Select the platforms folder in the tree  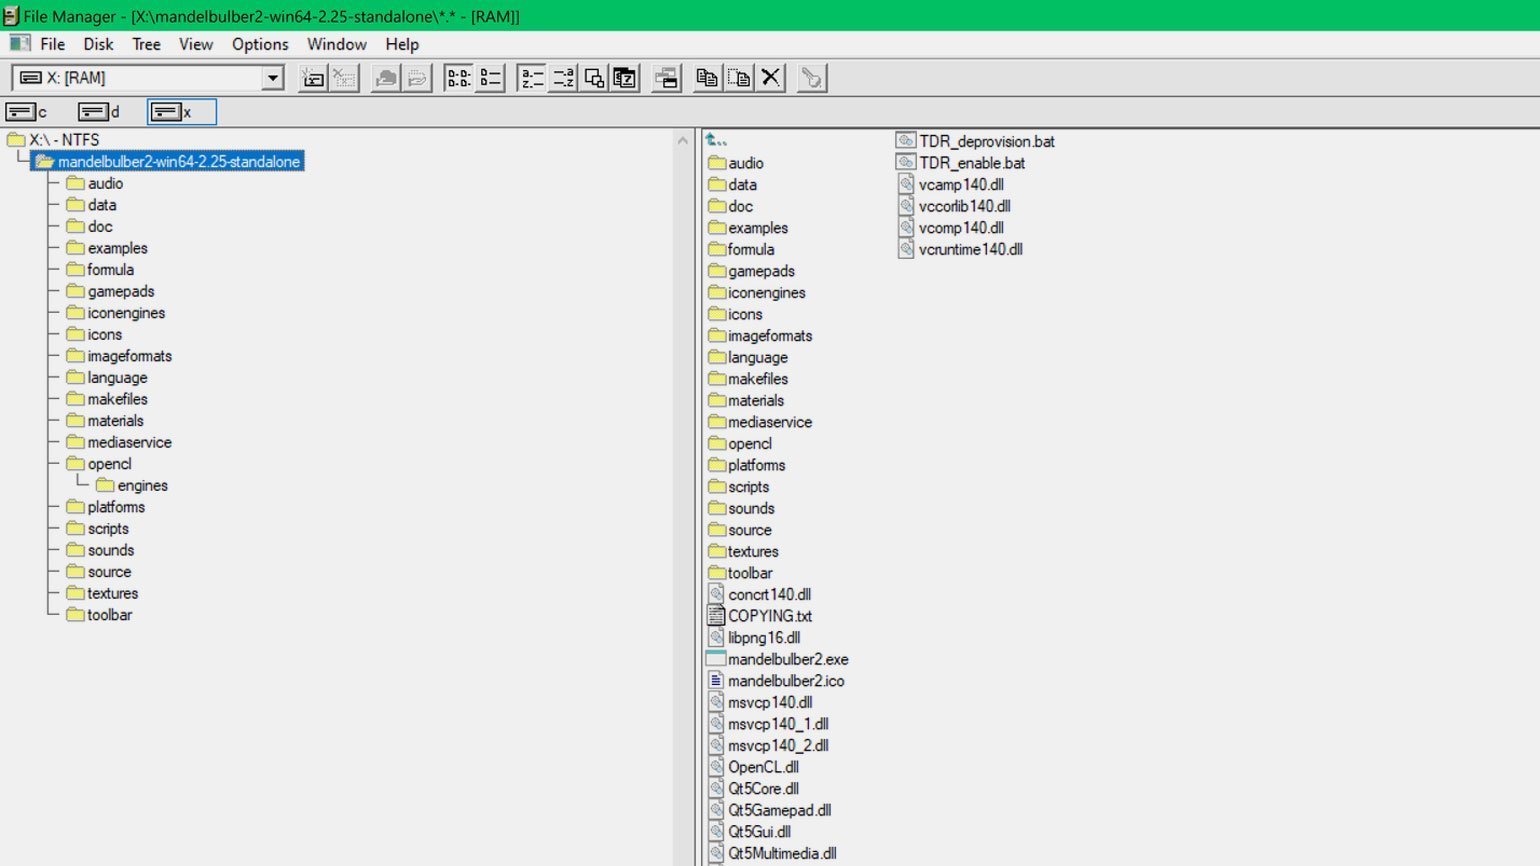pyautogui.click(x=106, y=507)
